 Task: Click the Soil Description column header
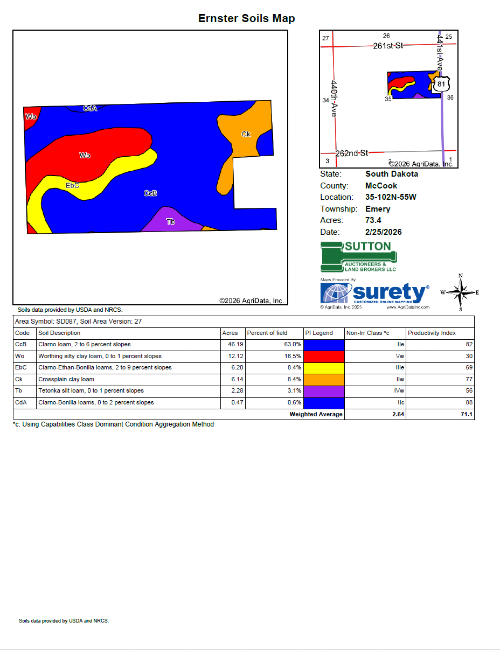click(x=59, y=333)
